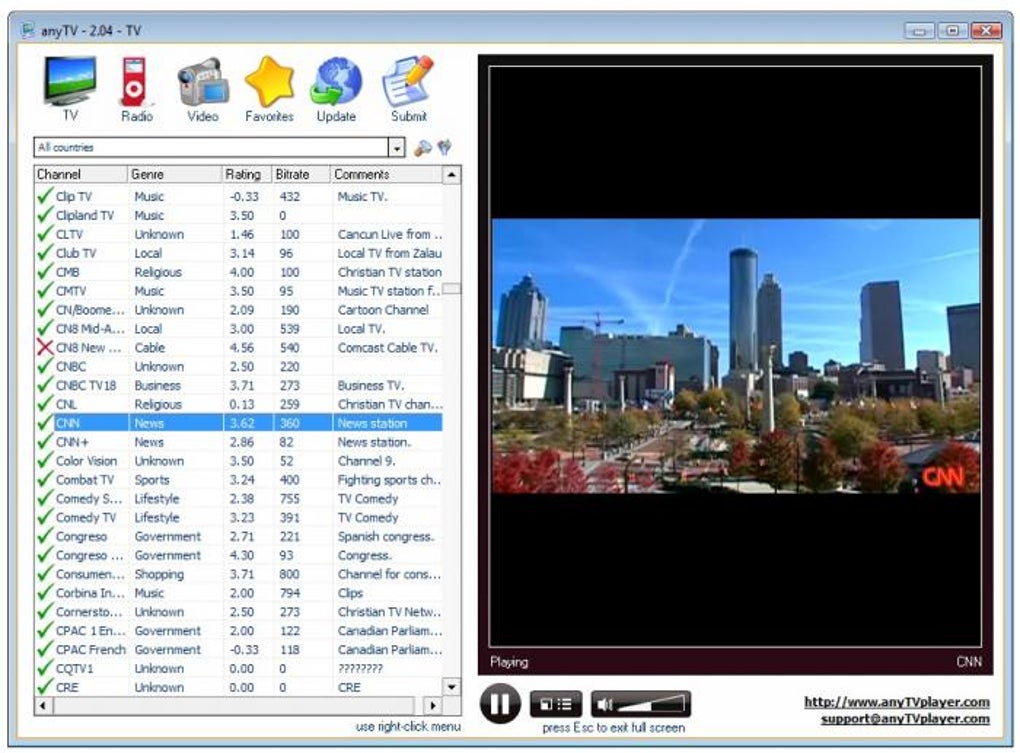
Task: Open the www.anyTVplayer.com link
Action: tap(896, 702)
